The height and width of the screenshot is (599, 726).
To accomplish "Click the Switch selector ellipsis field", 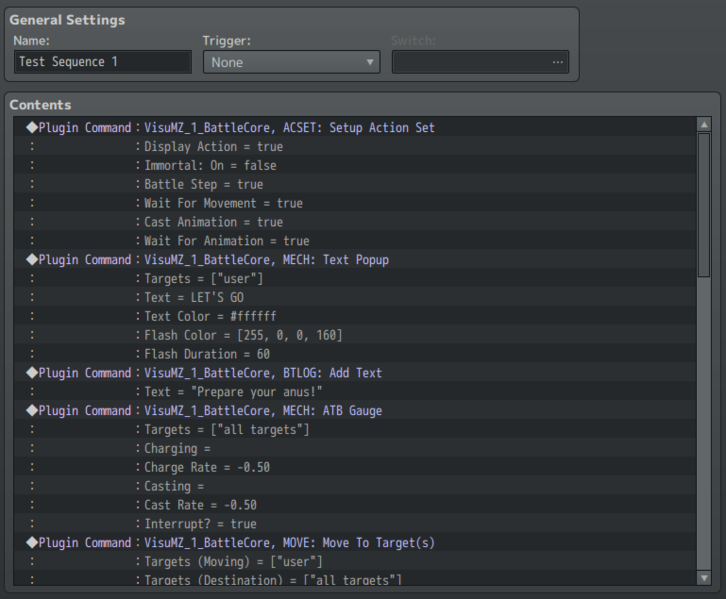I will 480,62.
